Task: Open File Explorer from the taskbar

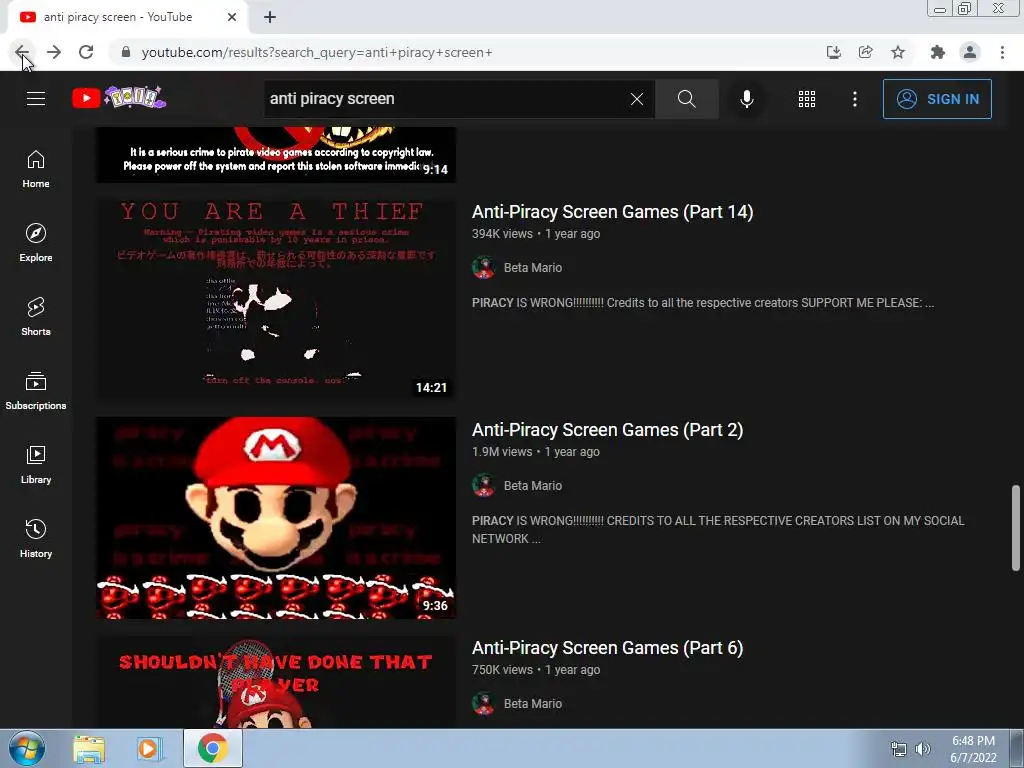Action: pyautogui.click(x=89, y=749)
